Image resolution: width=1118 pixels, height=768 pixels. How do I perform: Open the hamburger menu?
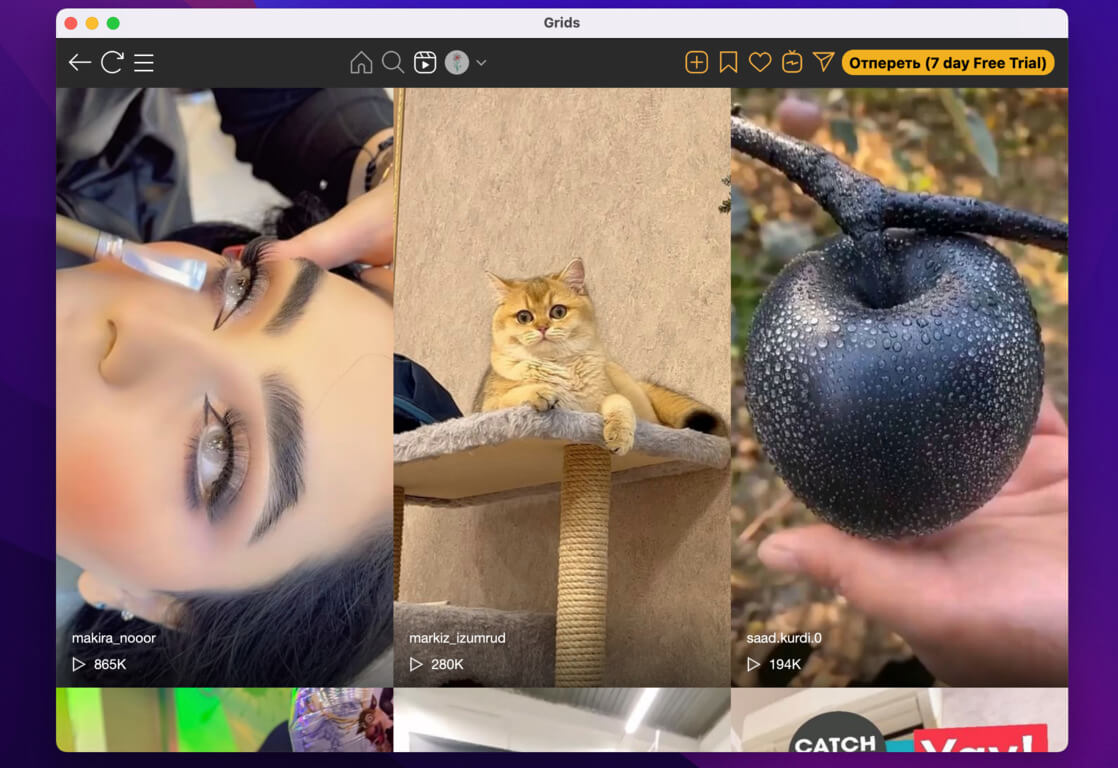144,63
